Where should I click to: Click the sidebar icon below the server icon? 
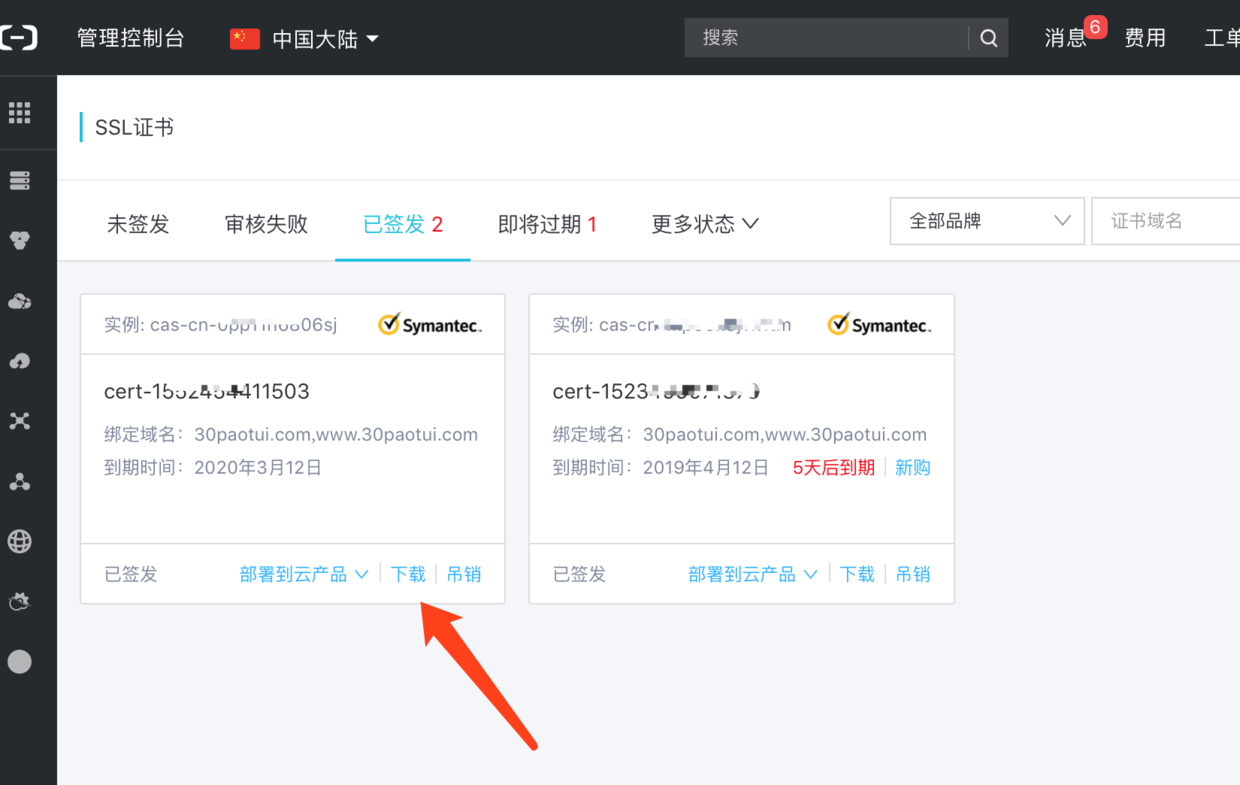click(19, 240)
